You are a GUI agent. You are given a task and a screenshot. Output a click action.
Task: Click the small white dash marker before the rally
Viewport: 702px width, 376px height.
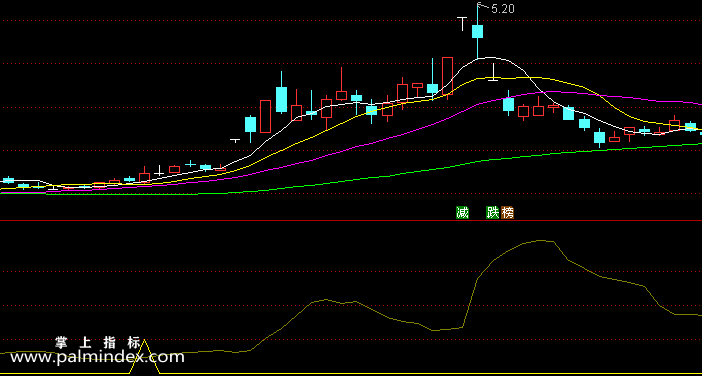point(235,141)
